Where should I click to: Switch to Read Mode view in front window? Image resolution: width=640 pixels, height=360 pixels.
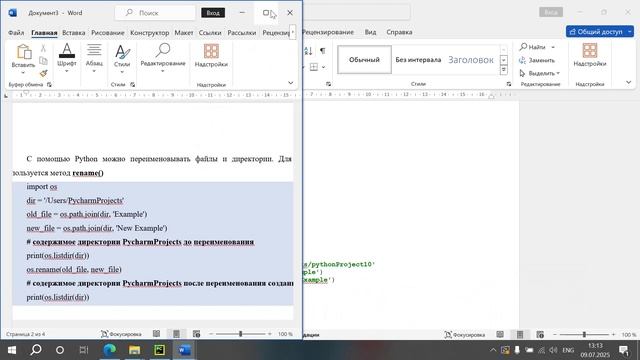point(156,334)
